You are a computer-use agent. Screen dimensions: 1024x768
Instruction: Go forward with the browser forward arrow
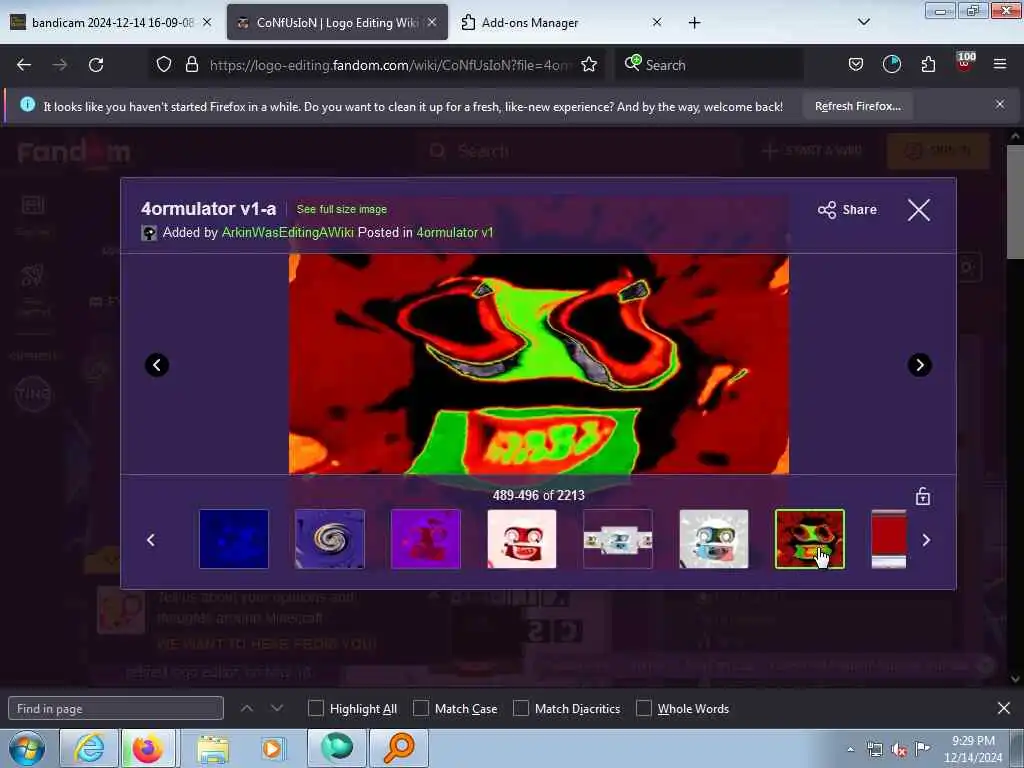(60, 65)
